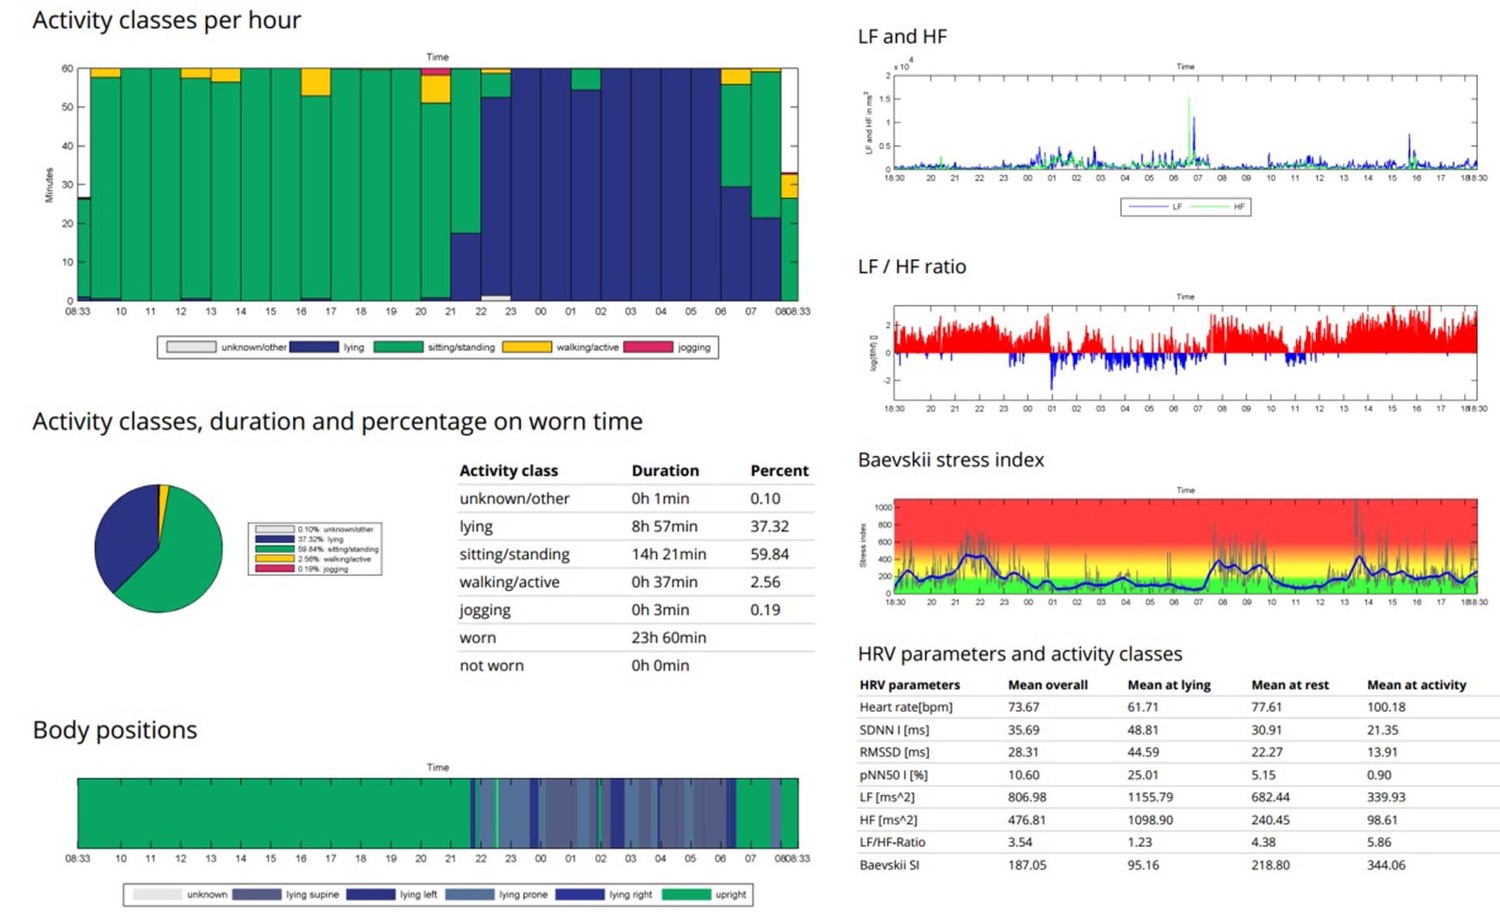Viewport: 1500px width, 922px height.
Task: Click the Percent column header
Action: (779, 471)
